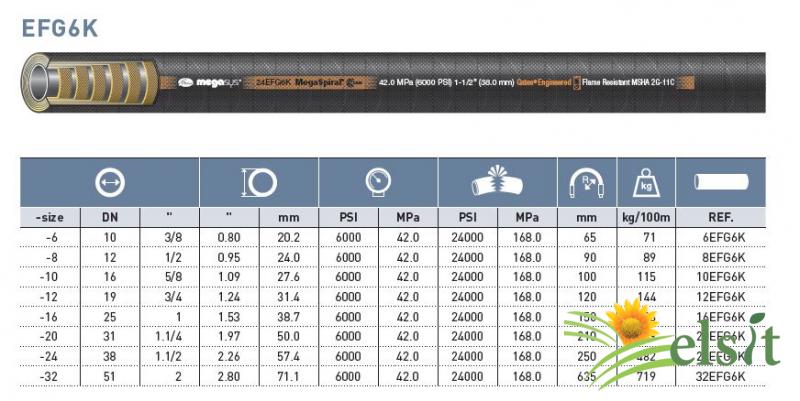Screen dimensions: 800x401
Task: Select the burst pressure hose icon
Action: pos(497,182)
